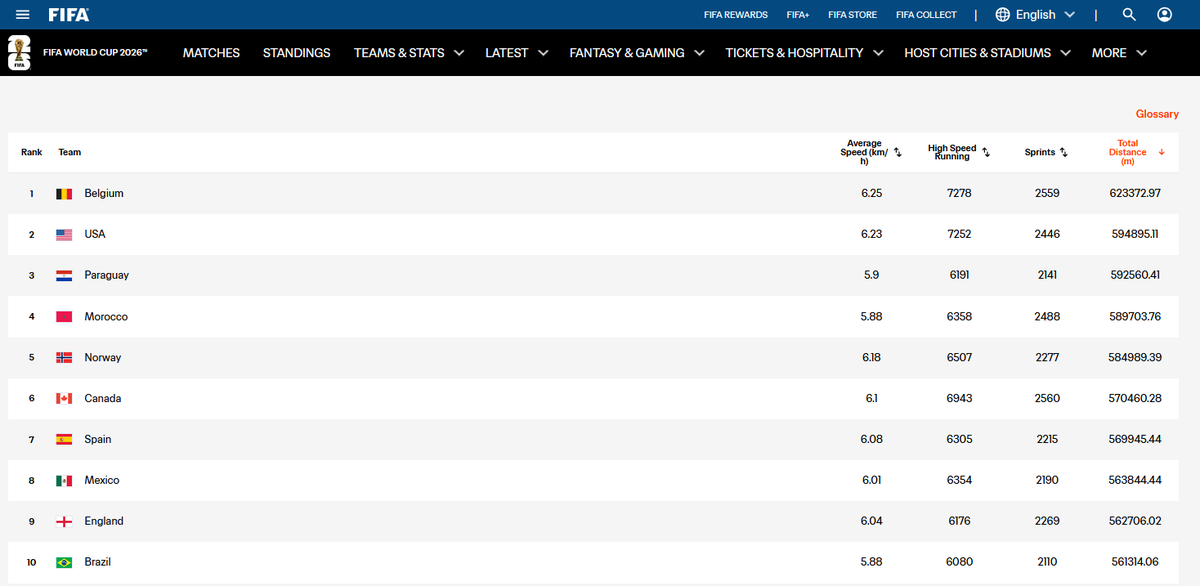Click the Average Speed column header
The width and height of the screenshot is (1200, 586).
(x=864, y=152)
